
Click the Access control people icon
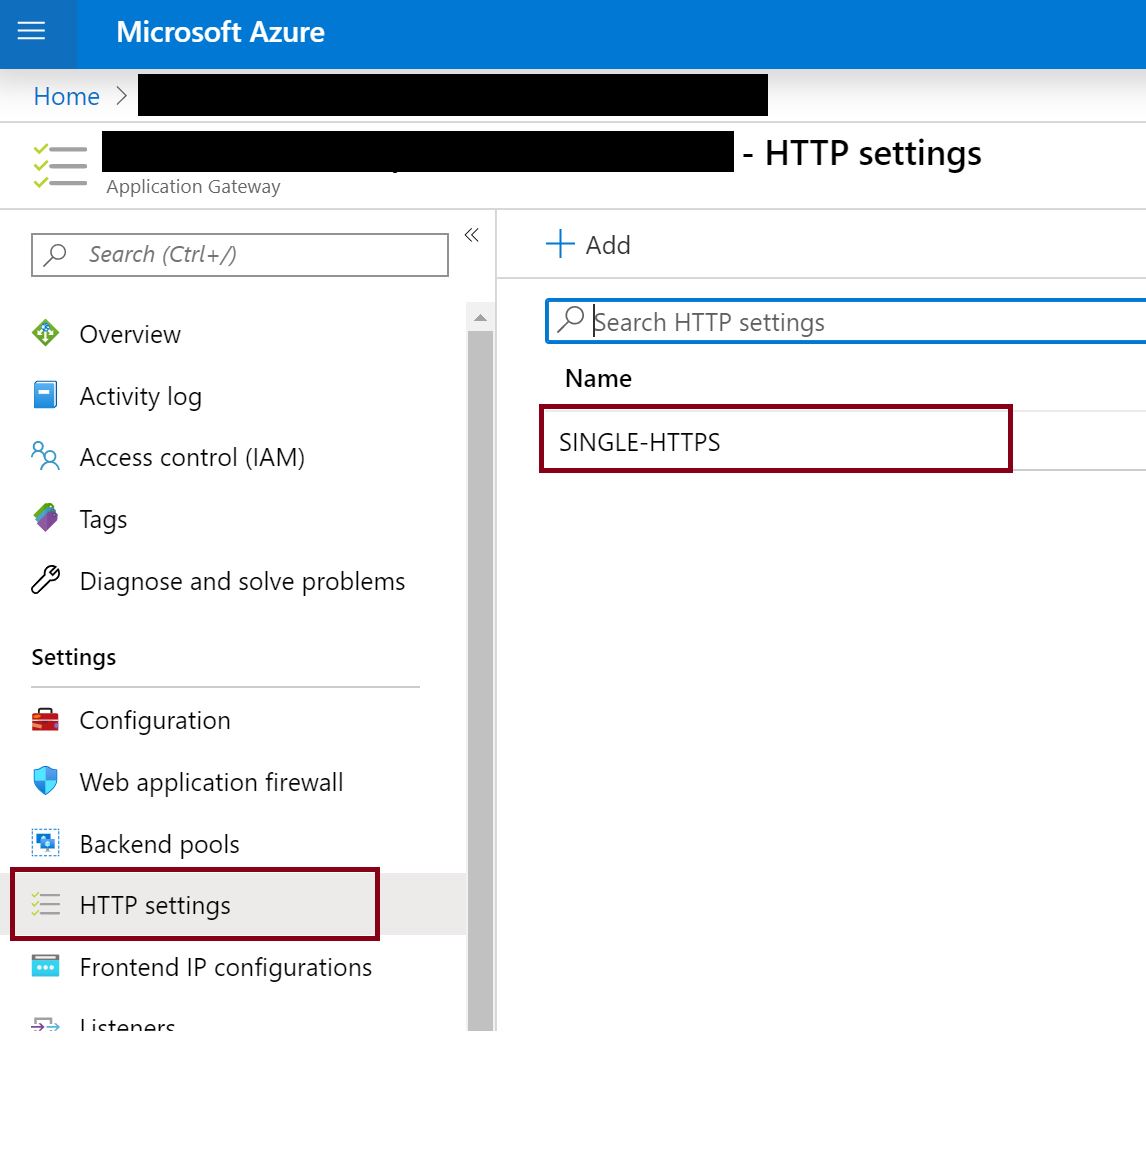[45, 457]
